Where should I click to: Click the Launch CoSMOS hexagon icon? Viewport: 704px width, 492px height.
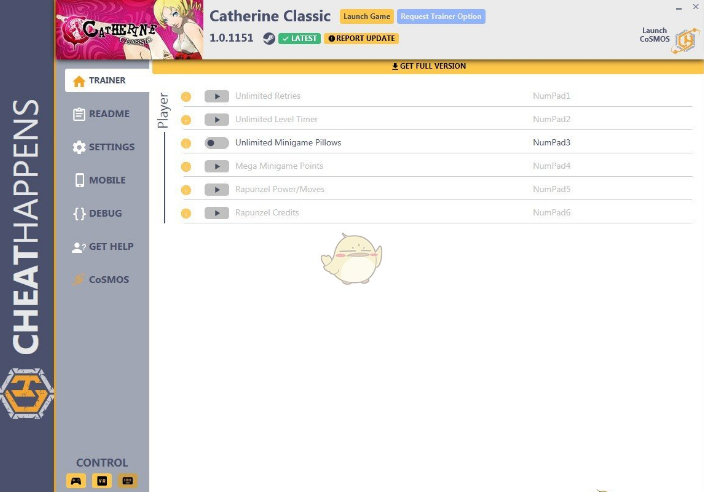point(686,41)
